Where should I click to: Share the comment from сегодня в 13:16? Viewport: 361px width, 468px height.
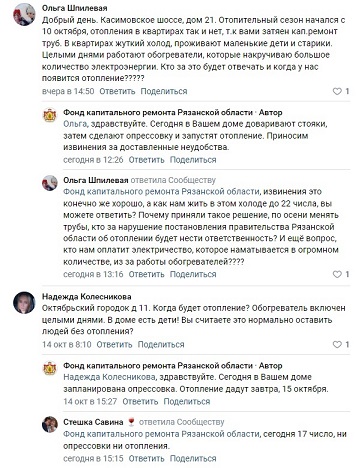tap(193, 274)
